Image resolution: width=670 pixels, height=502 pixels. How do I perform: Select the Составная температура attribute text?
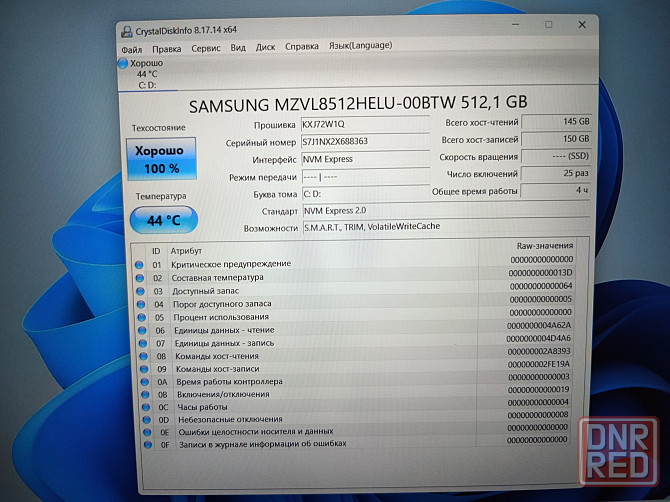click(217, 278)
